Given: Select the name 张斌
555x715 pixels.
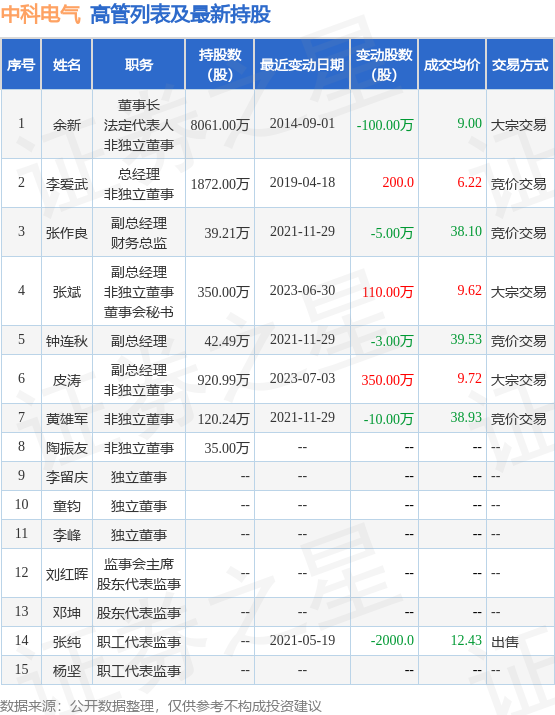Looking at the screenshot, I should tap(67, 292).
